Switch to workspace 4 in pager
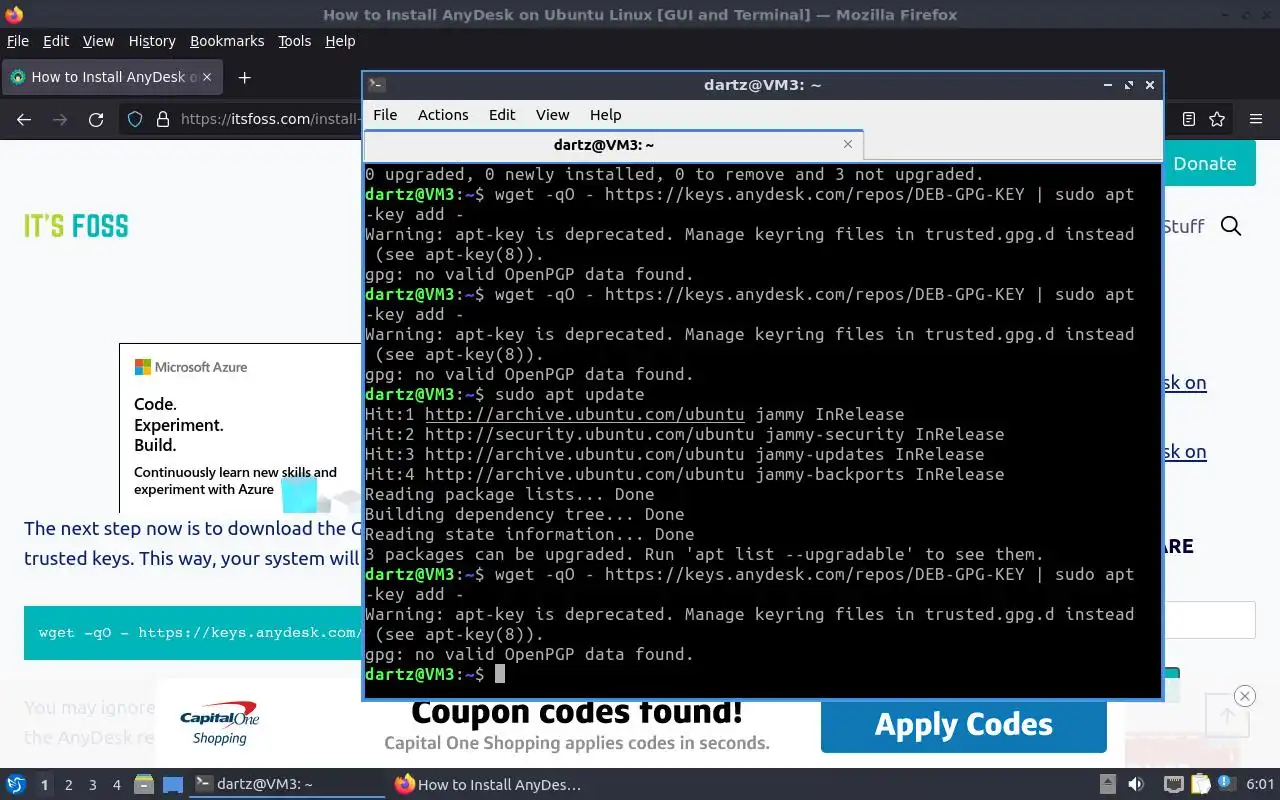This screenshot has width=1280, height=800. pos(117,785)
